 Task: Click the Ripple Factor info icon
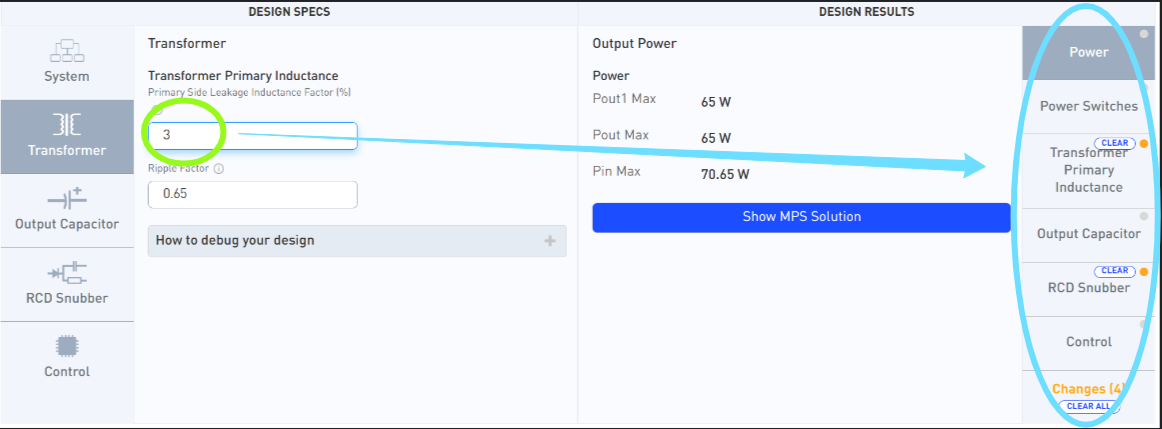tap(219, 168)
